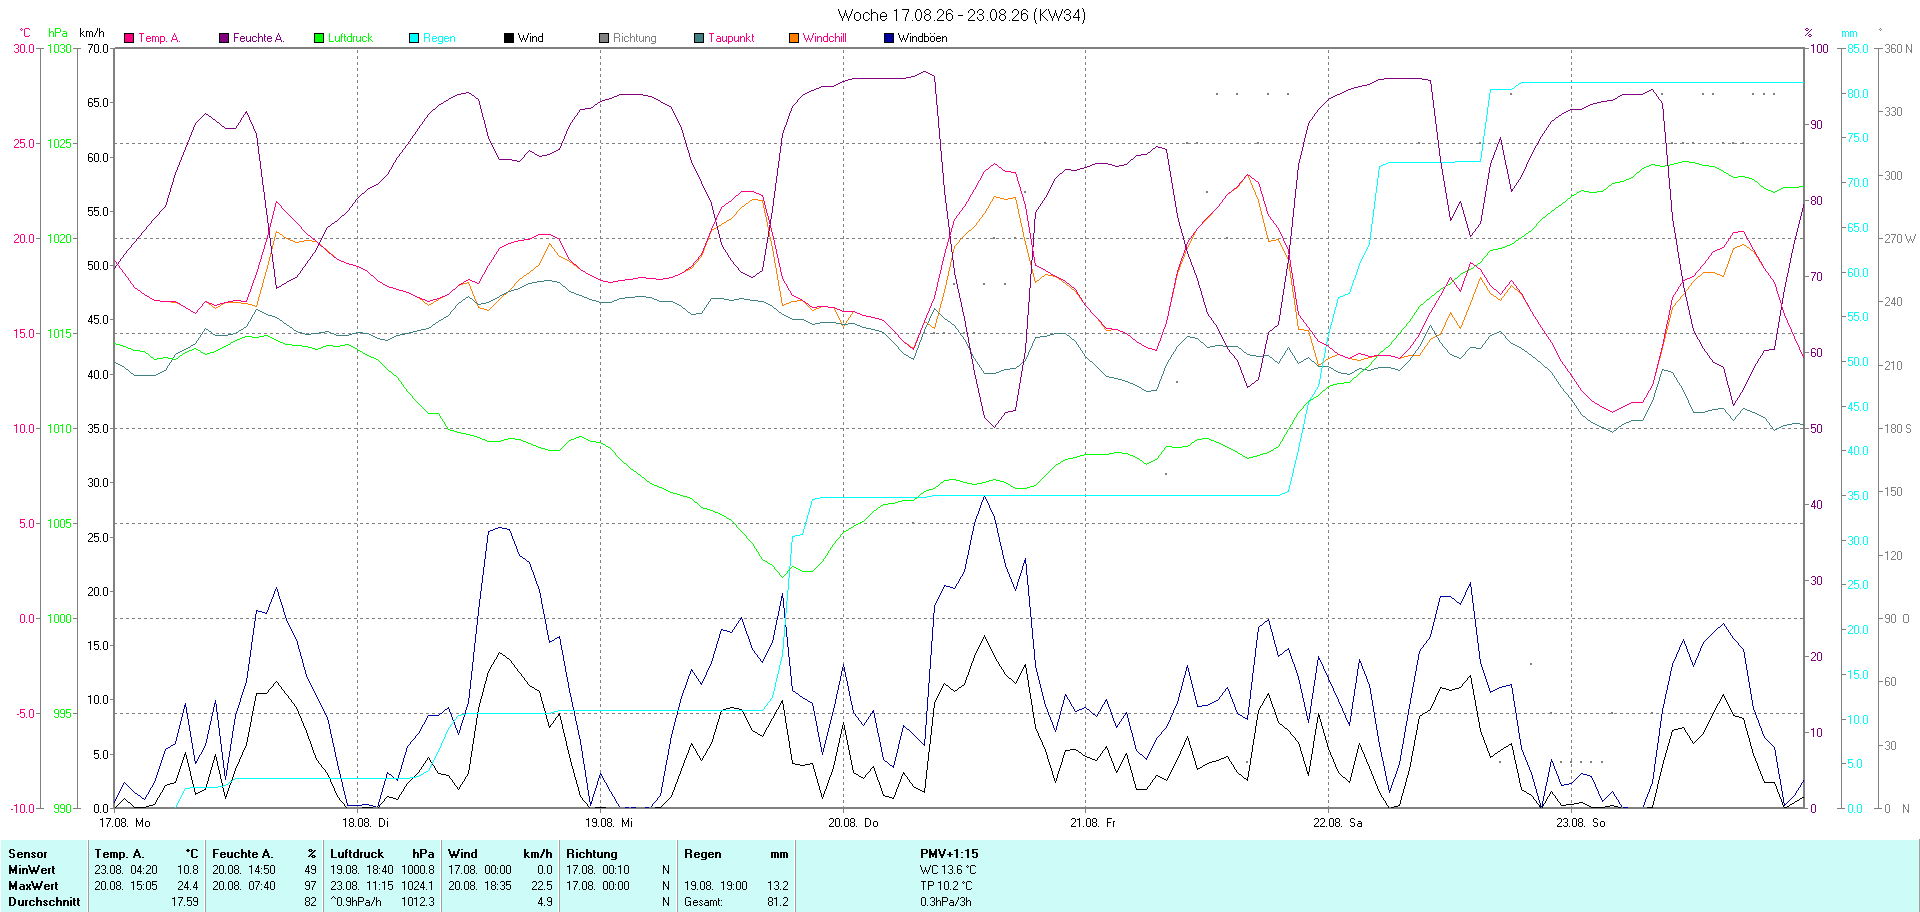The width and height of the screenshot is (1920, 912).
Task: Click the '90 O' wind direction axis label
Action: [x=1897, y=619]
